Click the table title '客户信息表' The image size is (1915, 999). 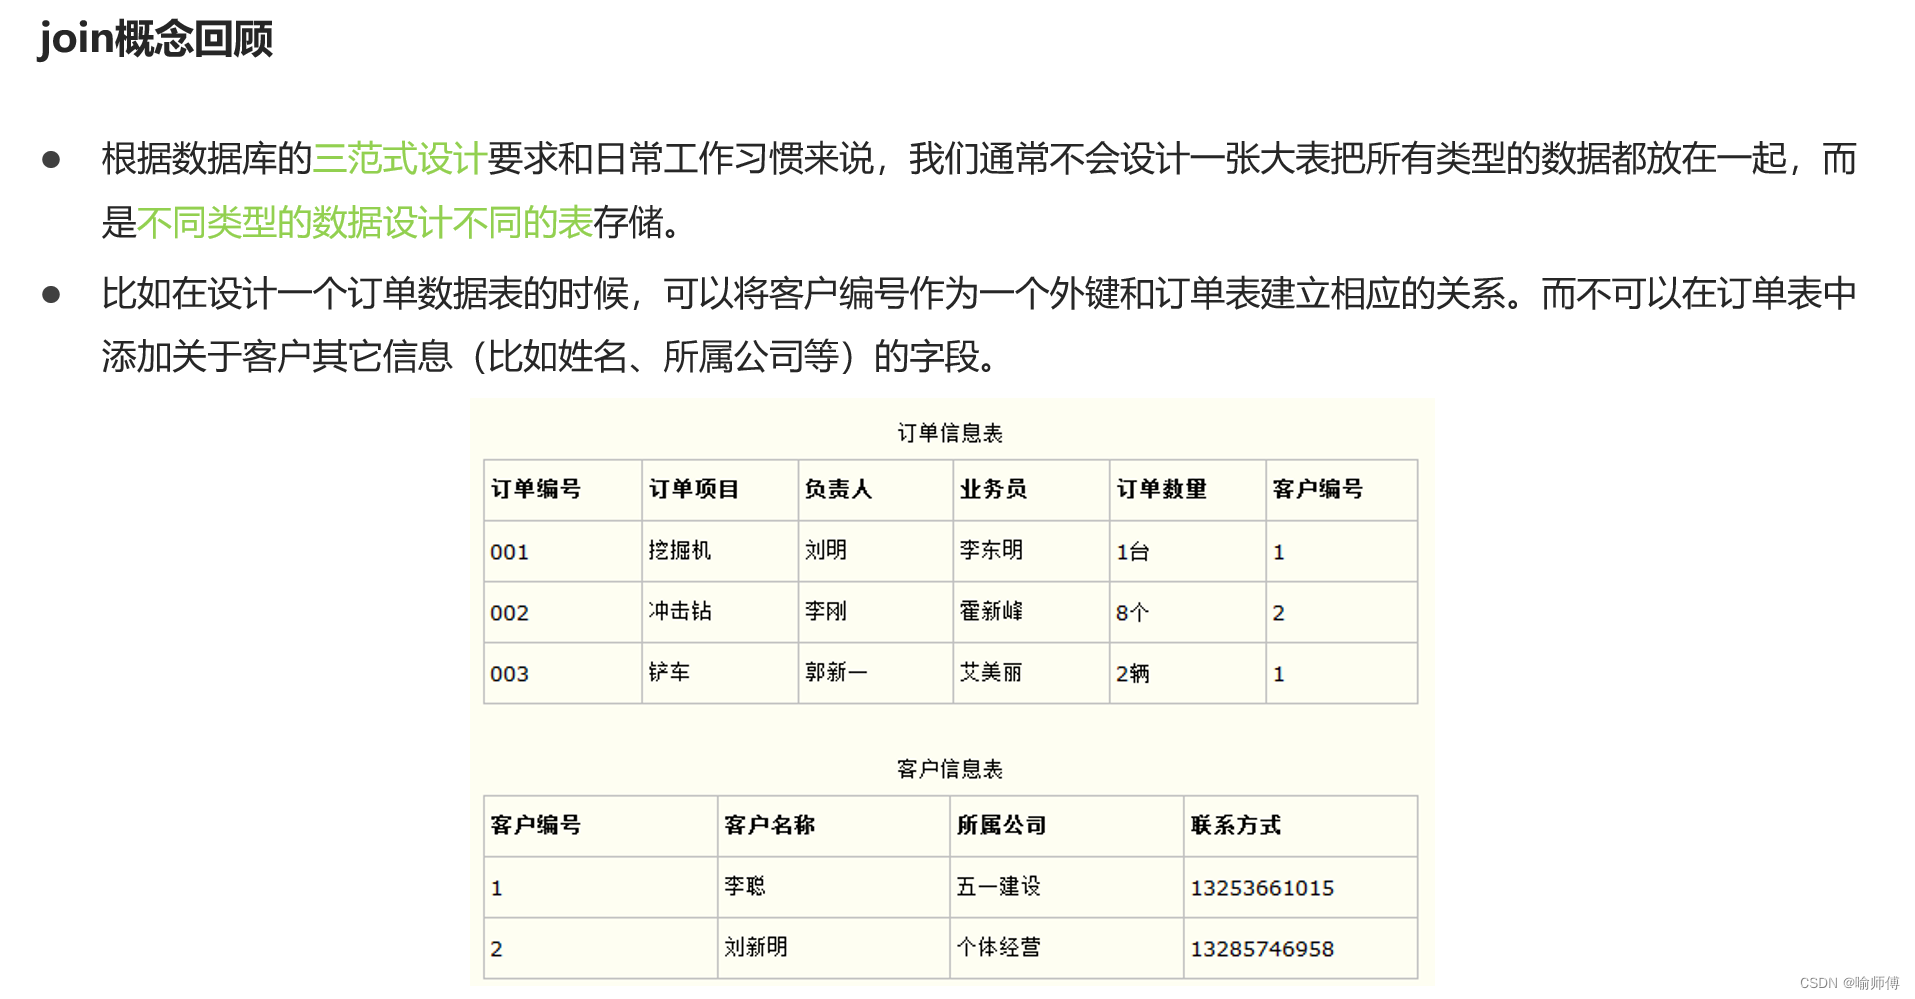click(x=949, y=769)
